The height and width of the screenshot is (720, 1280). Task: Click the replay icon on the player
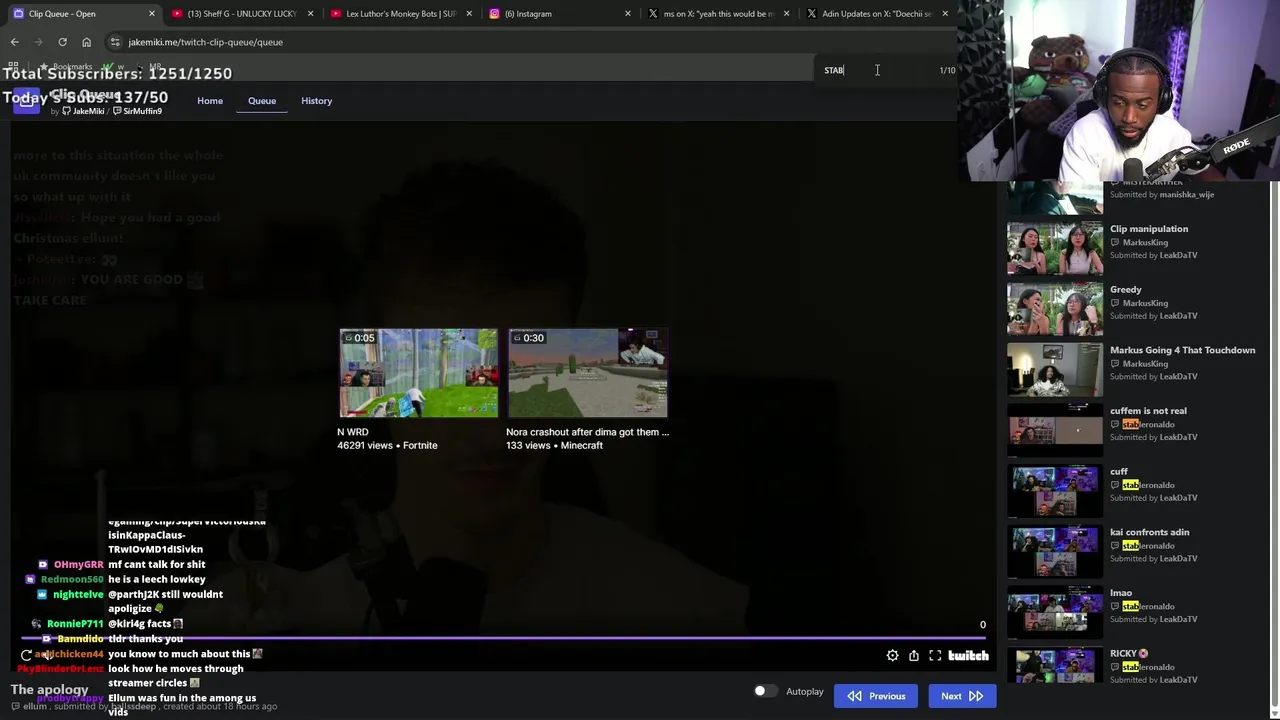click(27, 656)
